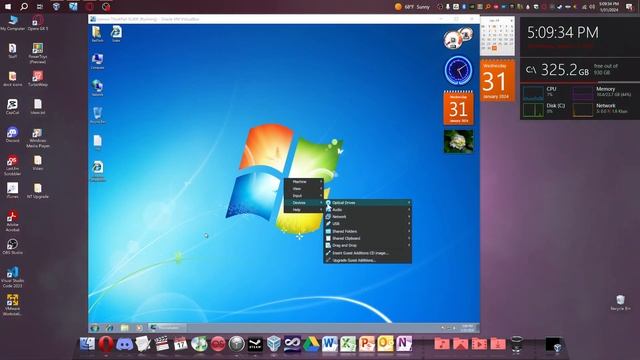Open PowerToys (Preview) desktop shortcut
This screenshot has width=640, height=360.
click(x=38, y=53)
